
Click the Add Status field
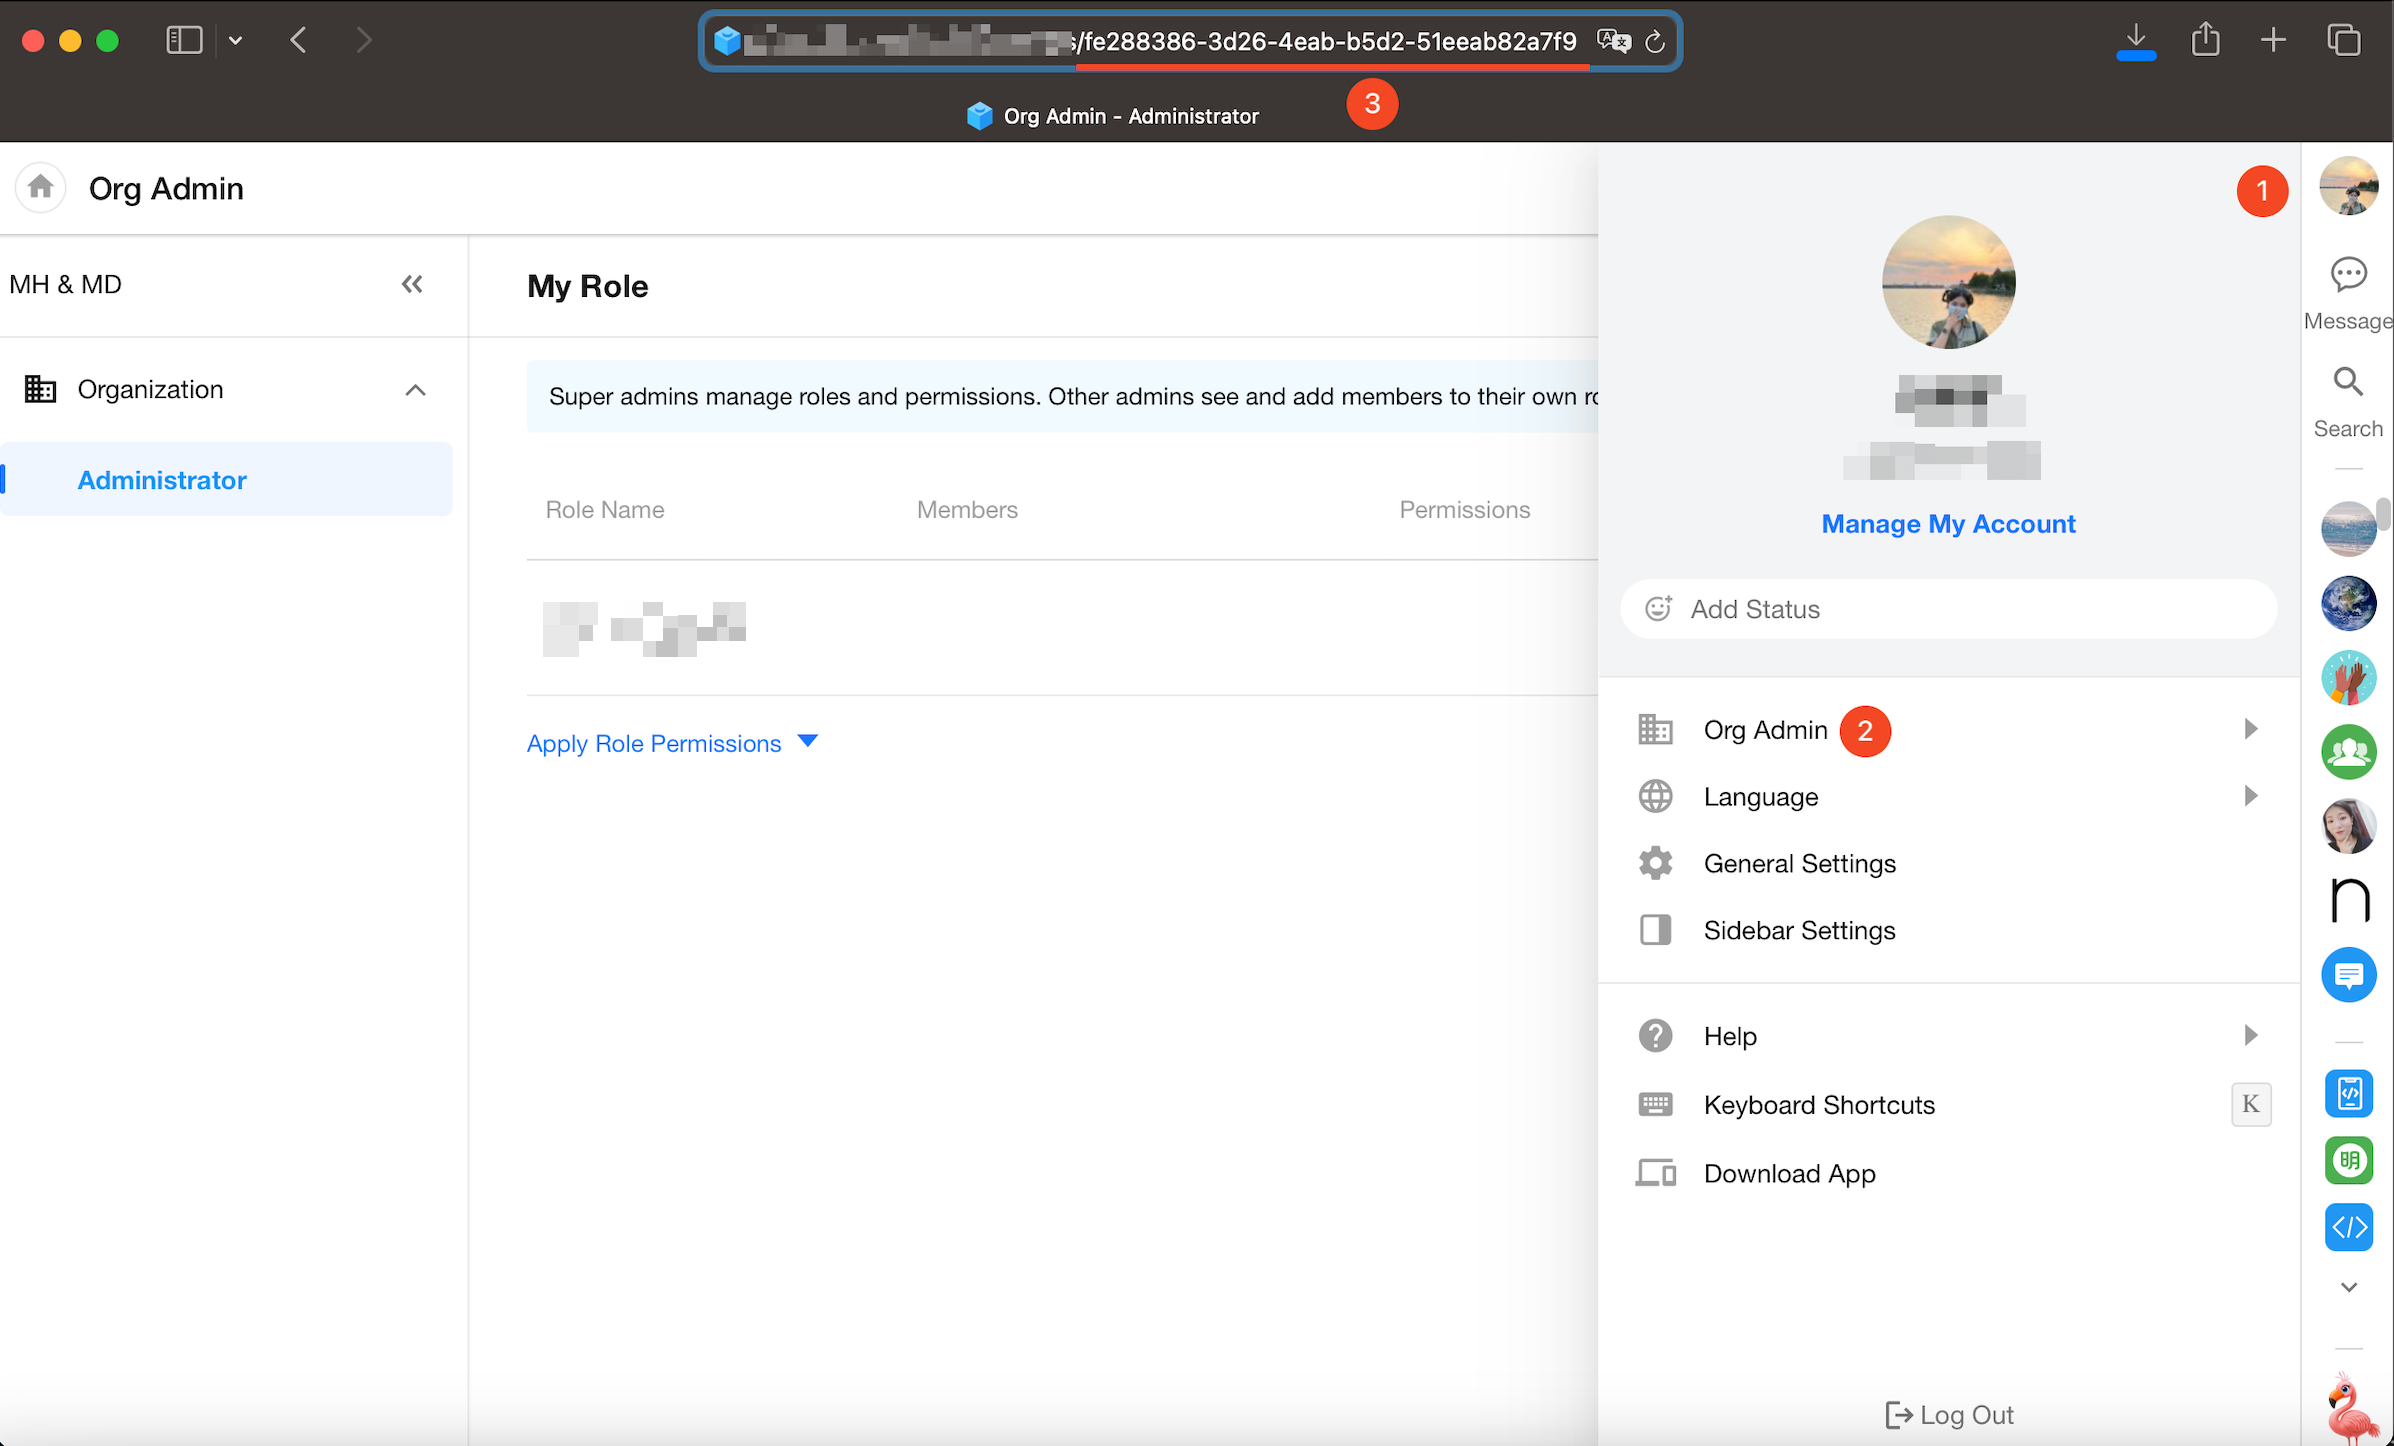coord(1947,609)
